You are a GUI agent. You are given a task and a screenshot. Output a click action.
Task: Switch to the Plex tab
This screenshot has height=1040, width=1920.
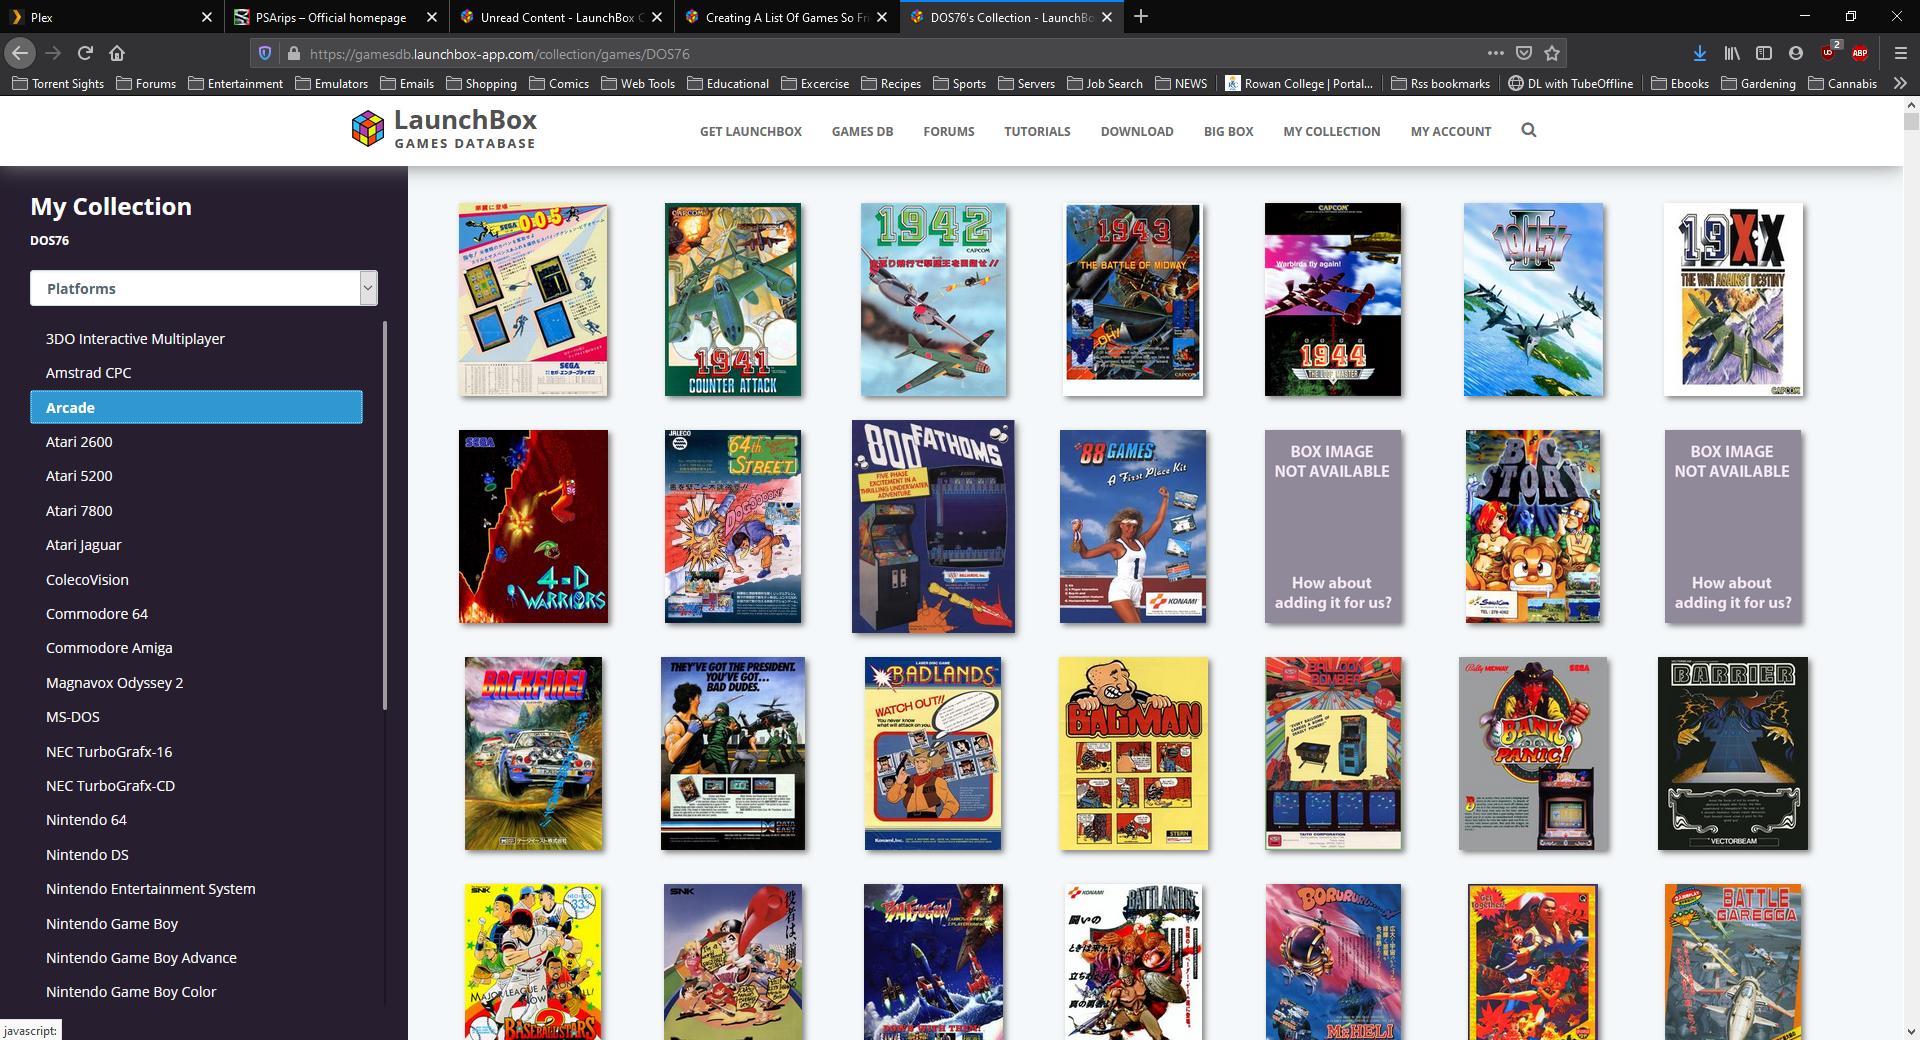[x=110, y=17]
